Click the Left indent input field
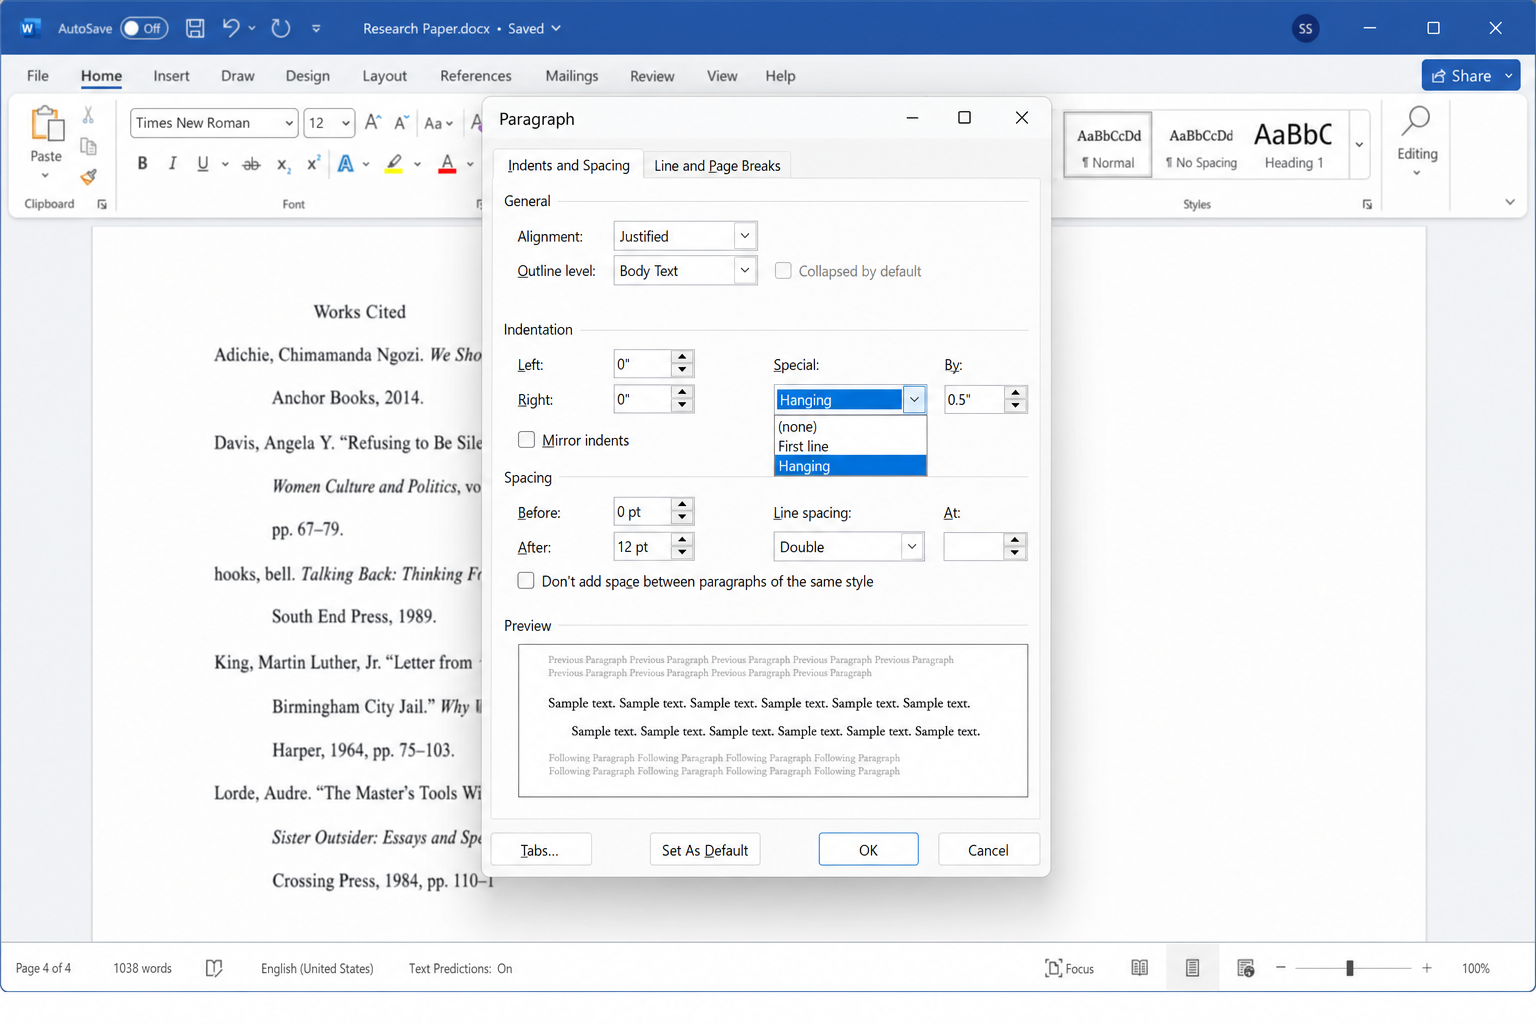This screenshot has height=1024, width=1536. pos(641,365)
